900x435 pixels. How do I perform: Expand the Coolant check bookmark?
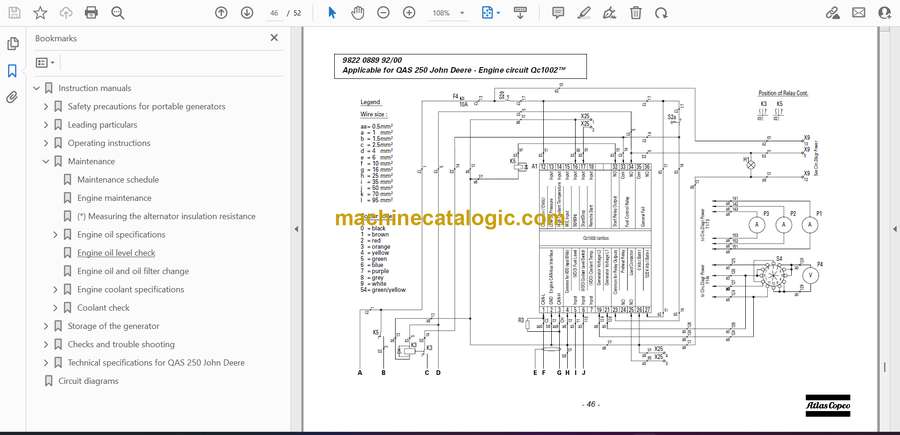point(55,308)
